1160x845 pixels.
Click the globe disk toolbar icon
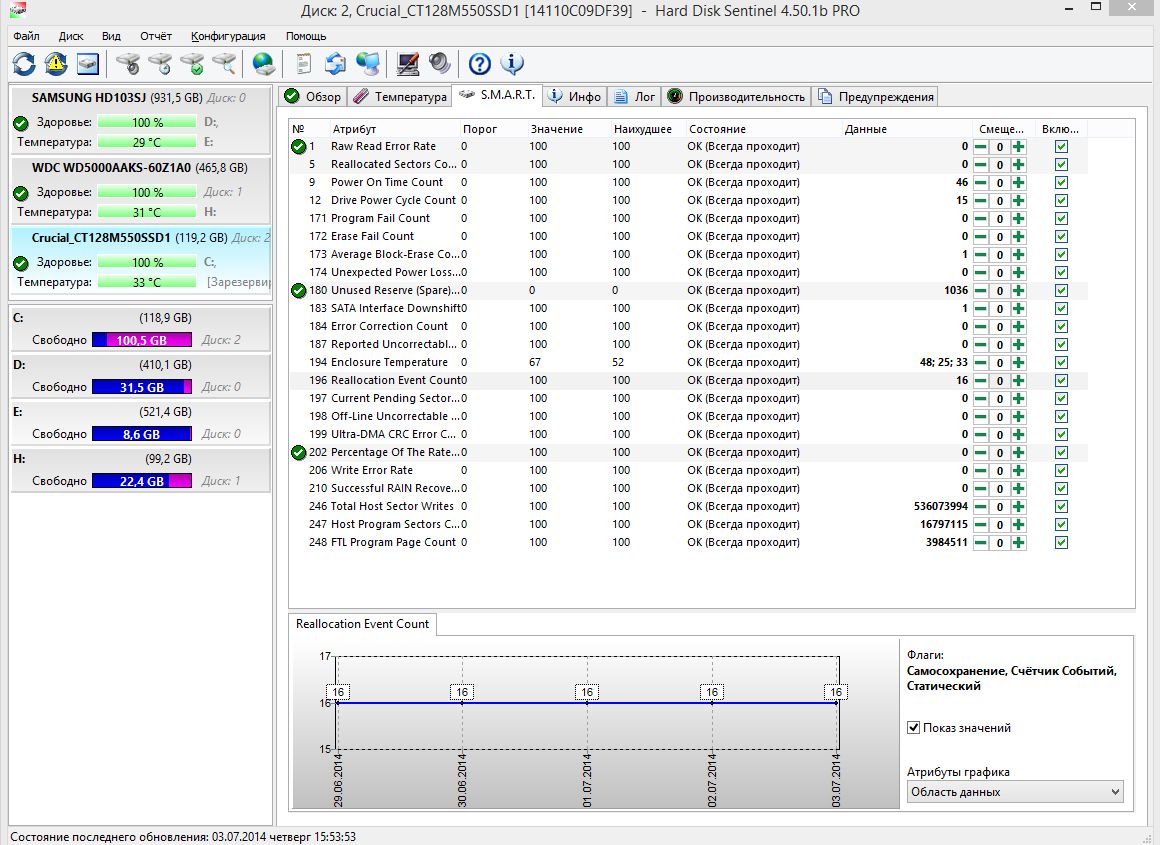tap(263, 64)
